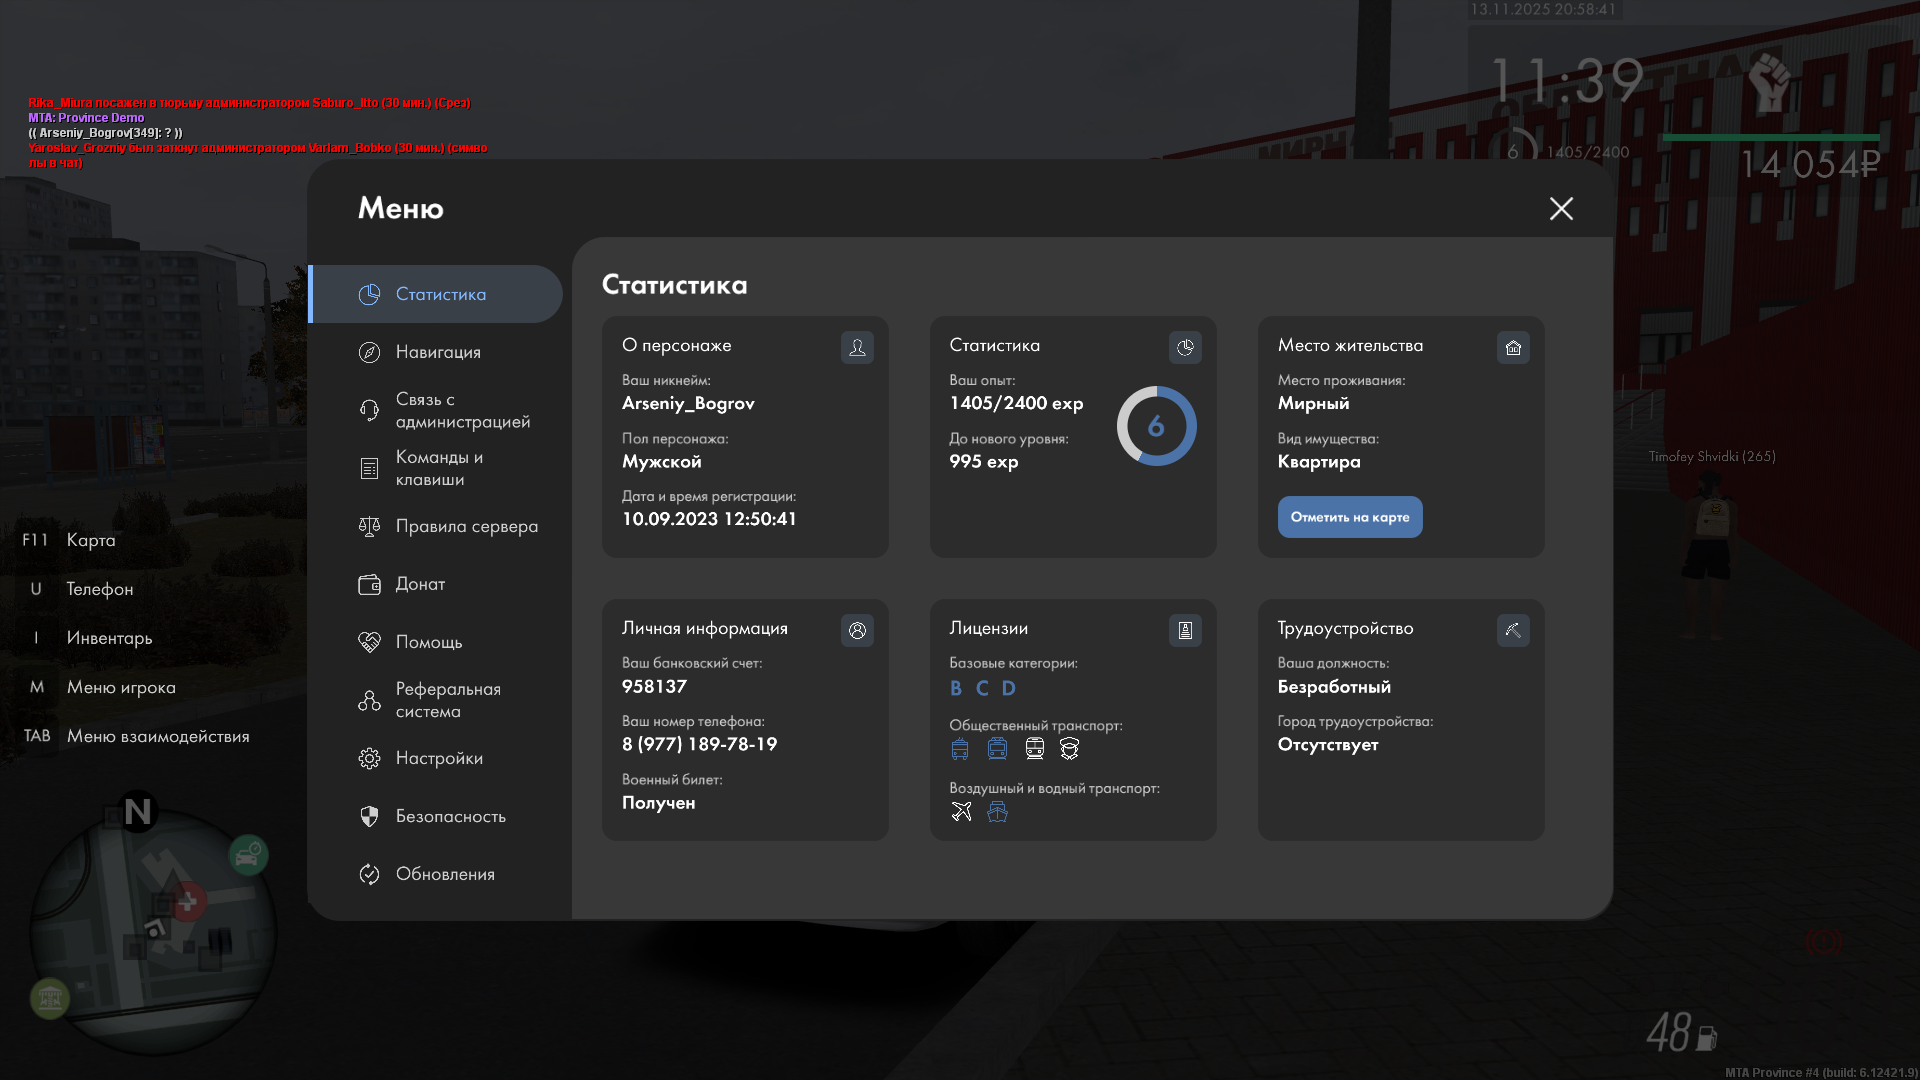Click the user icon in Личная информация card

(857, 630)
